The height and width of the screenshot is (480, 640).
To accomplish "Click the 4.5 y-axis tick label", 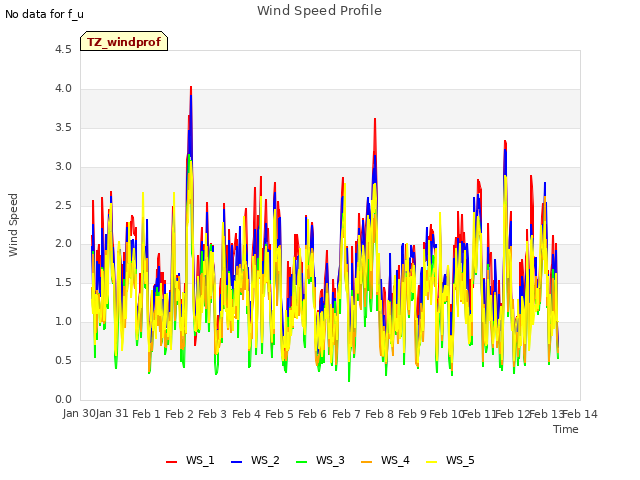I will [x=63, y=50].
